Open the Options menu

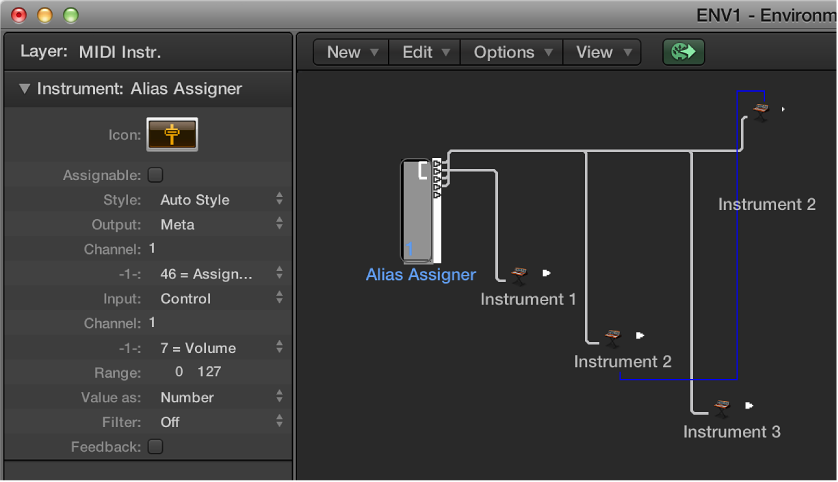point(511,52)
